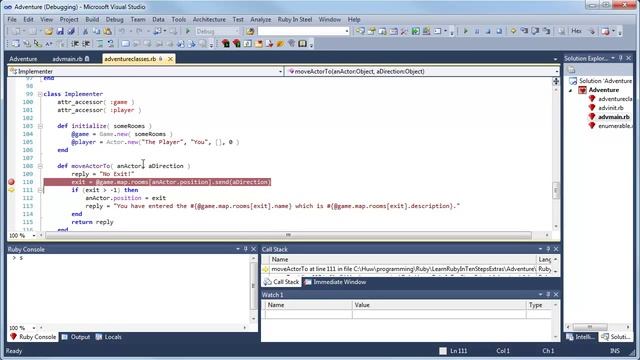Open the editor 100 % zoom dropdown
The width and height of the screenshot is (640, 360).
coord(34,236)
